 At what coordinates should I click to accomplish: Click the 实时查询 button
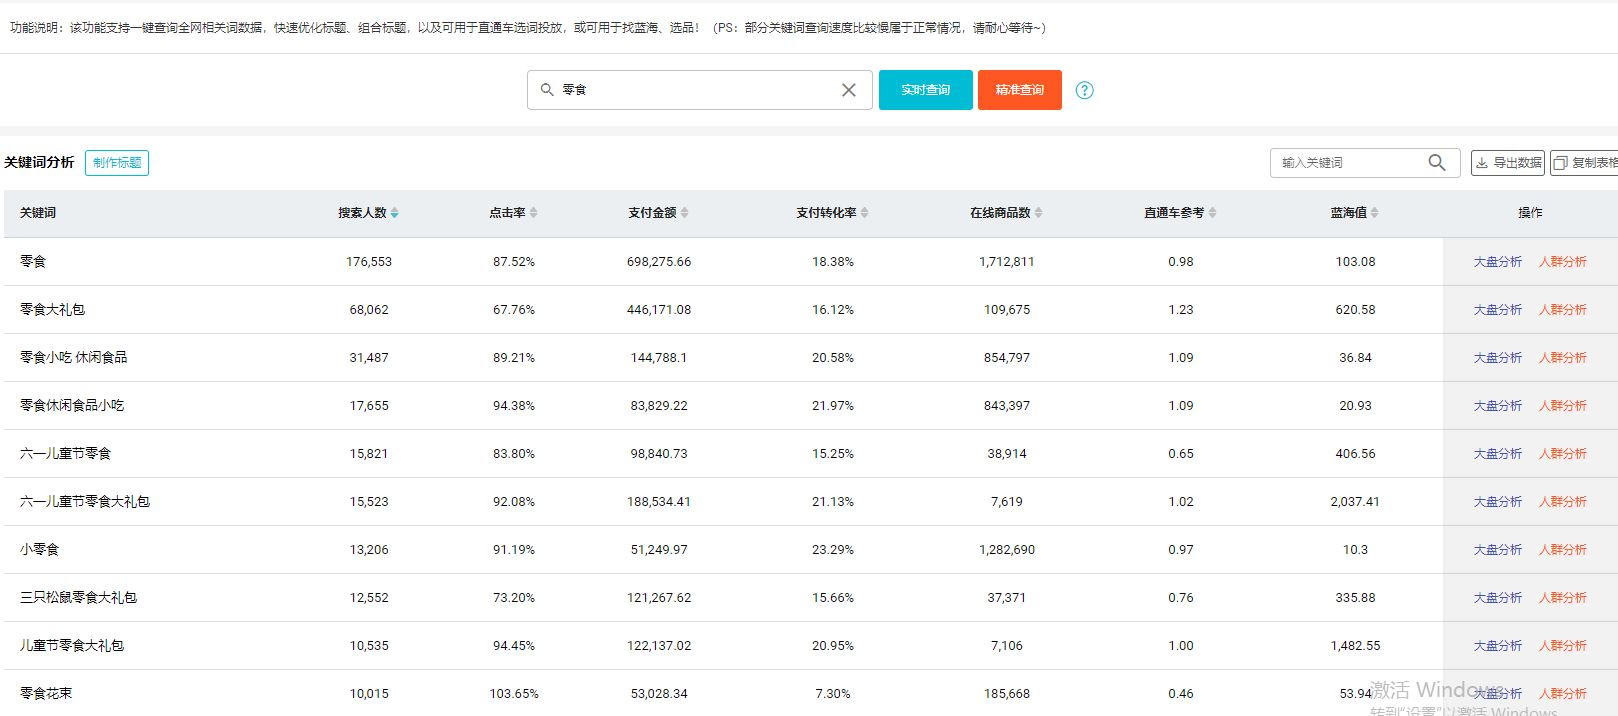pos(926,90)
